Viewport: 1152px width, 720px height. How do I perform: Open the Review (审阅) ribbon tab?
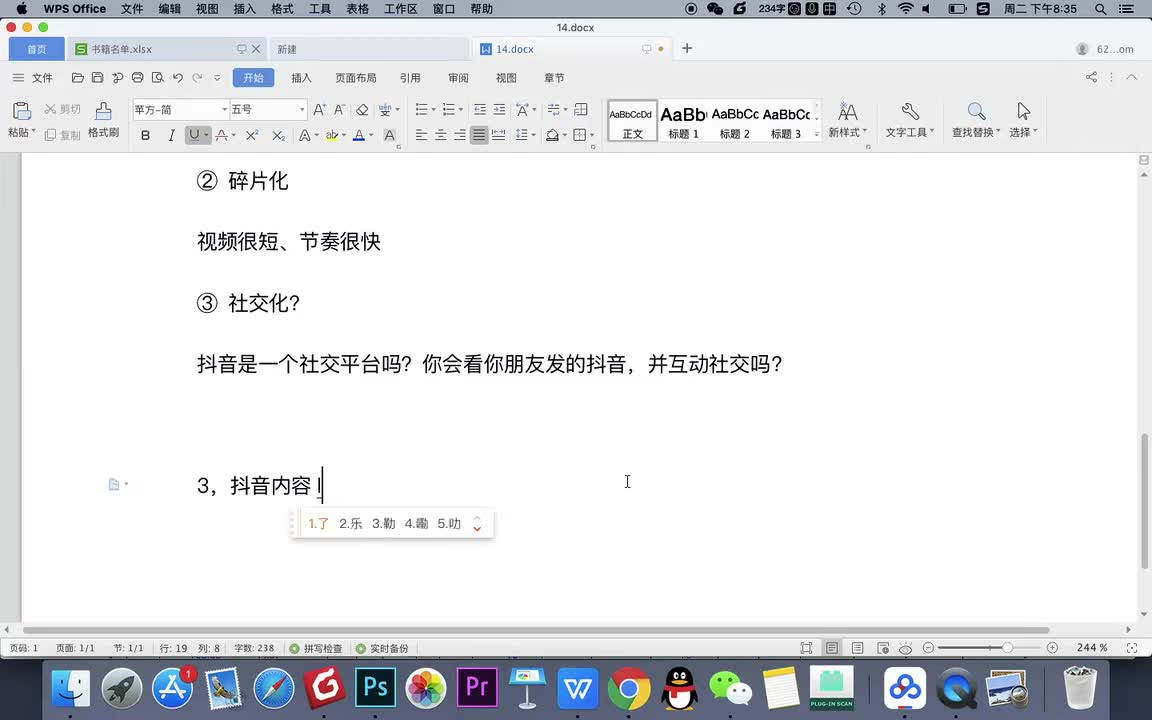[x=458, y=78]
